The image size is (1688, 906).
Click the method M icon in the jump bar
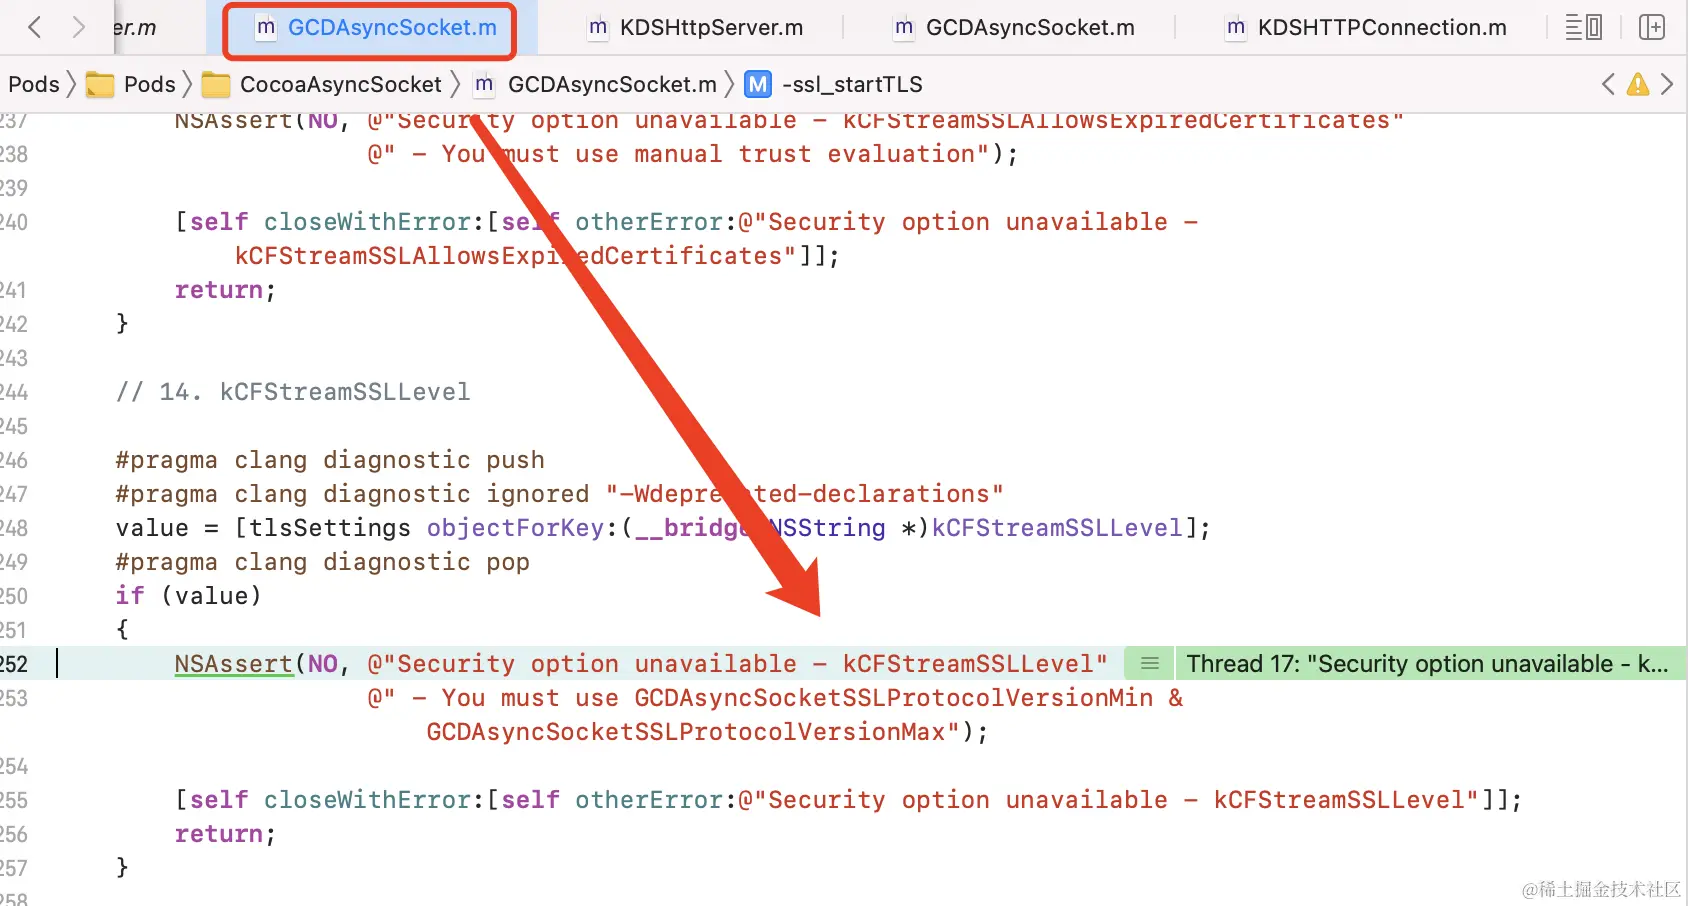(x=758, y=84)
